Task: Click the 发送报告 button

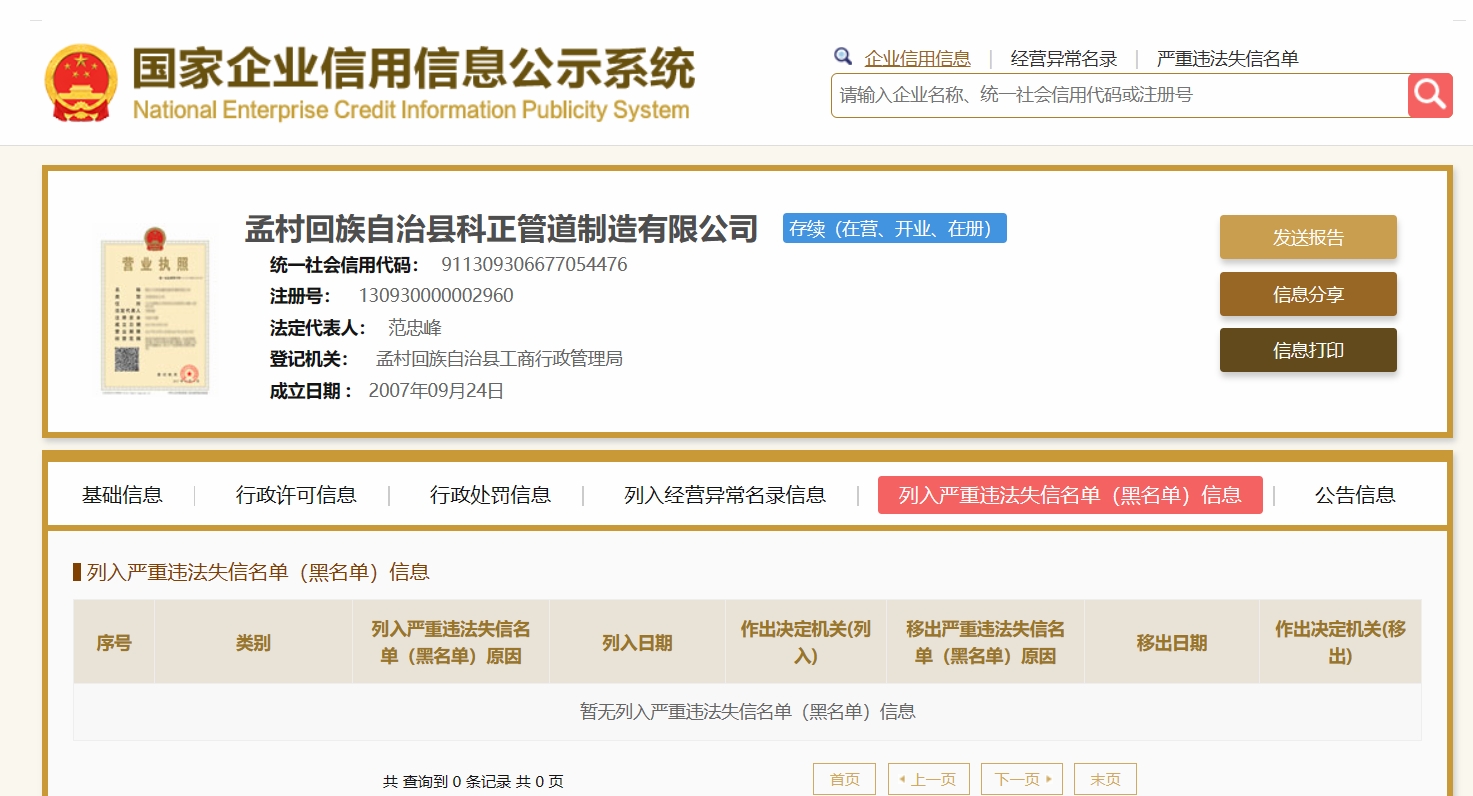Action: 1308,237
